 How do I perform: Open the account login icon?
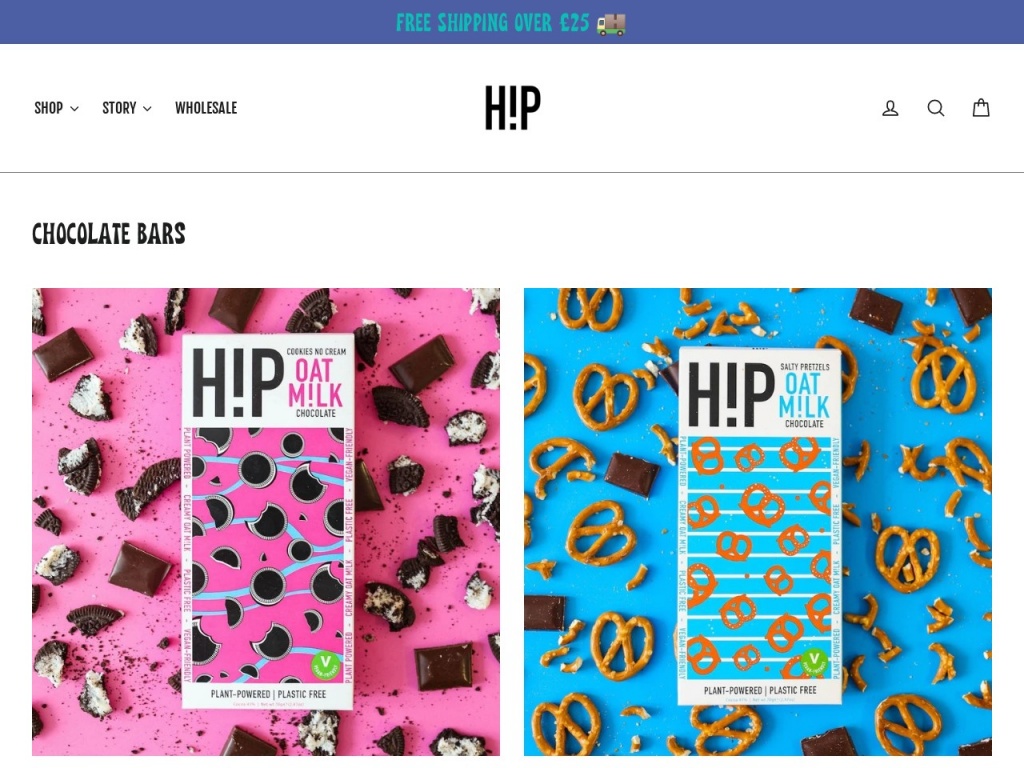pyautogui.click(x=890, y=108)
